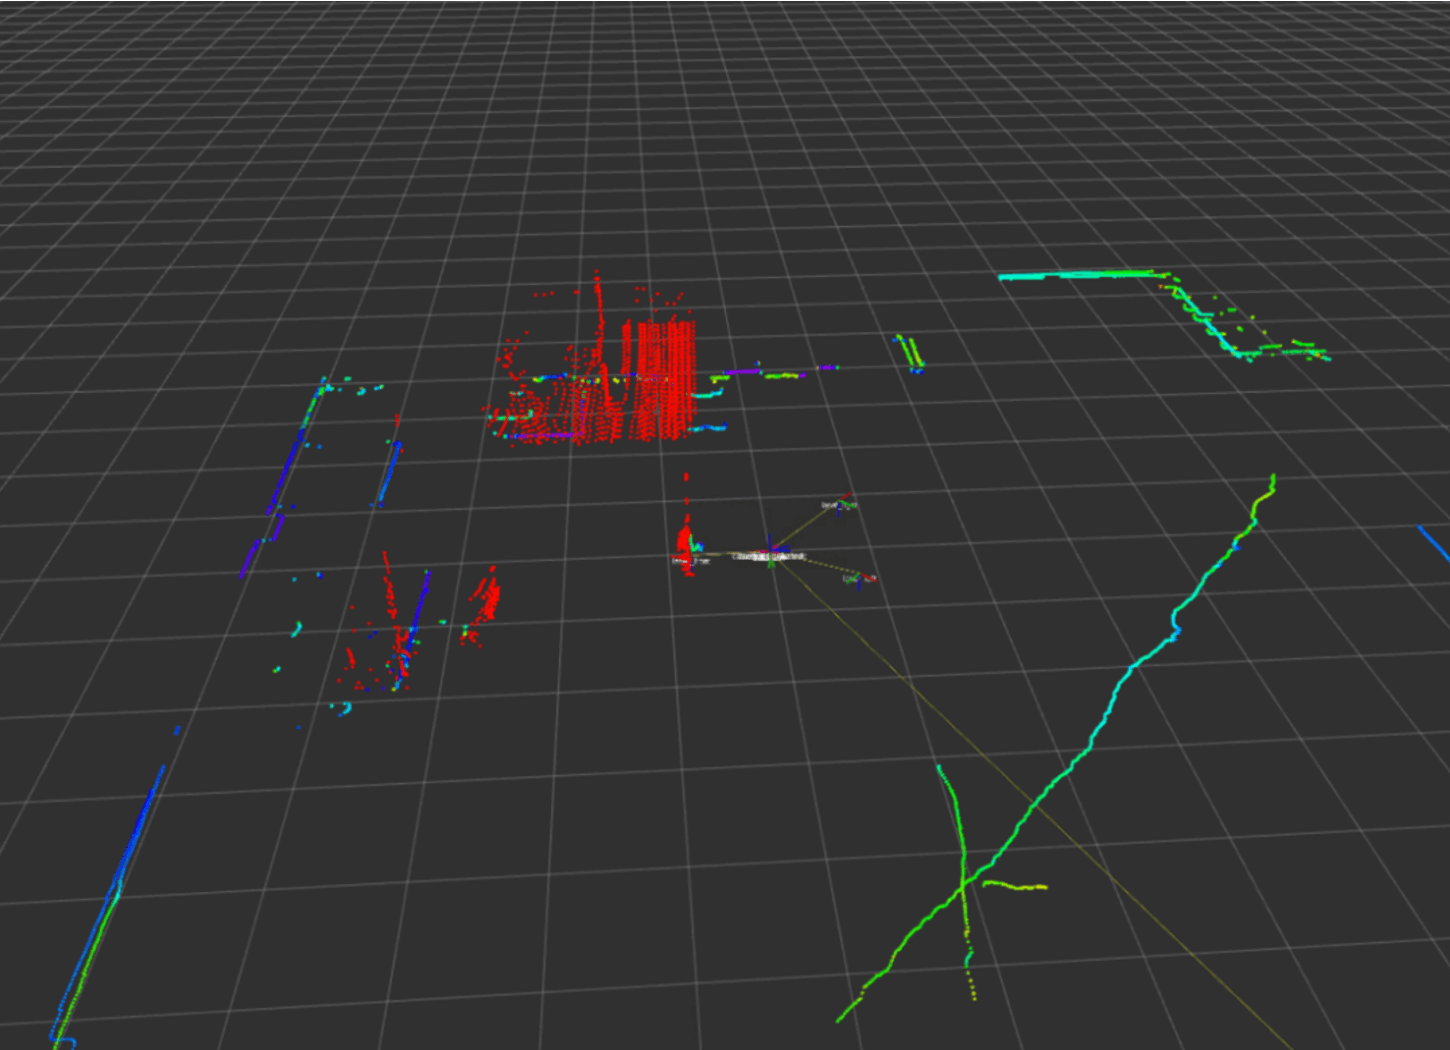Select the small red cluster left of robot

click(x=686, y=541)
